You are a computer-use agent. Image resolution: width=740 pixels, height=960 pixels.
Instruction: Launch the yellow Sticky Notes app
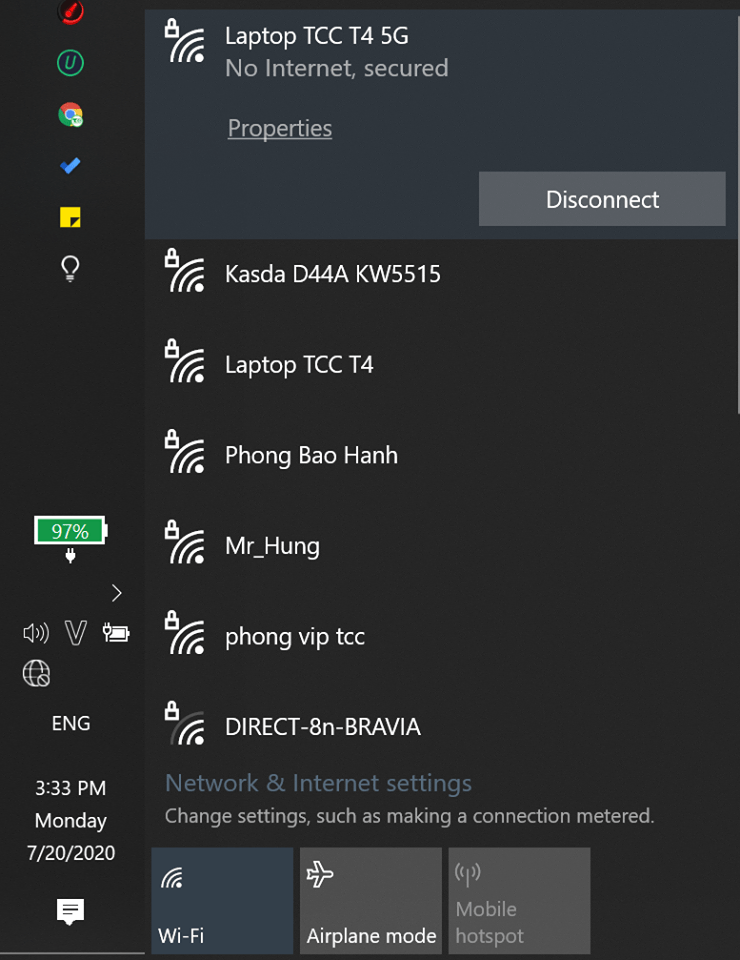click(x=70, y=217)
